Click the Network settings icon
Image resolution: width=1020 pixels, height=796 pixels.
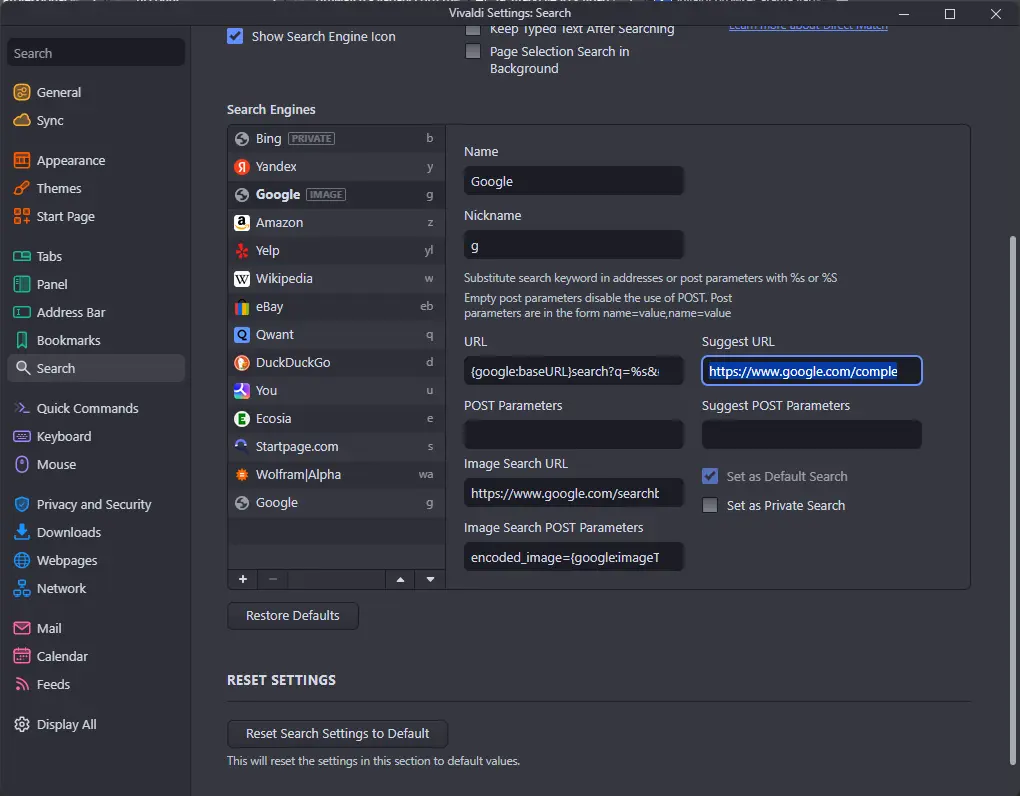coord(21,589)
